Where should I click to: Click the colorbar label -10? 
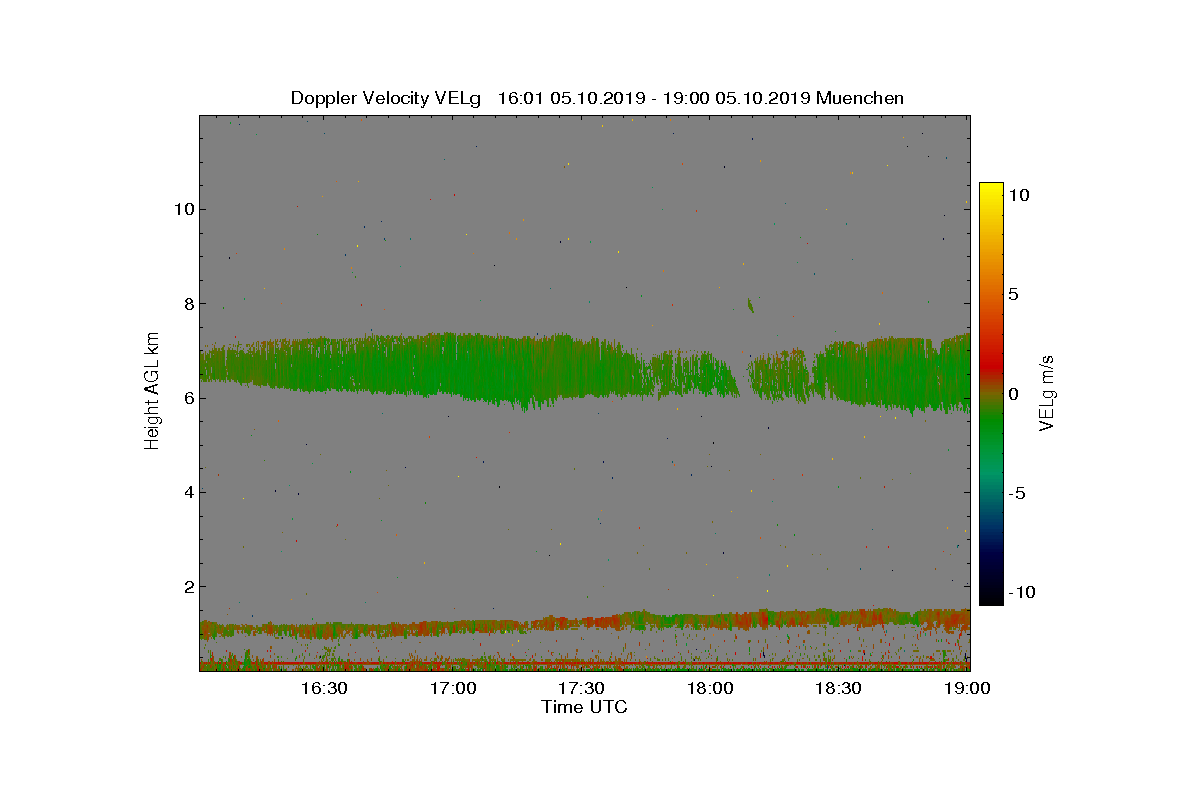point(1019,592)
